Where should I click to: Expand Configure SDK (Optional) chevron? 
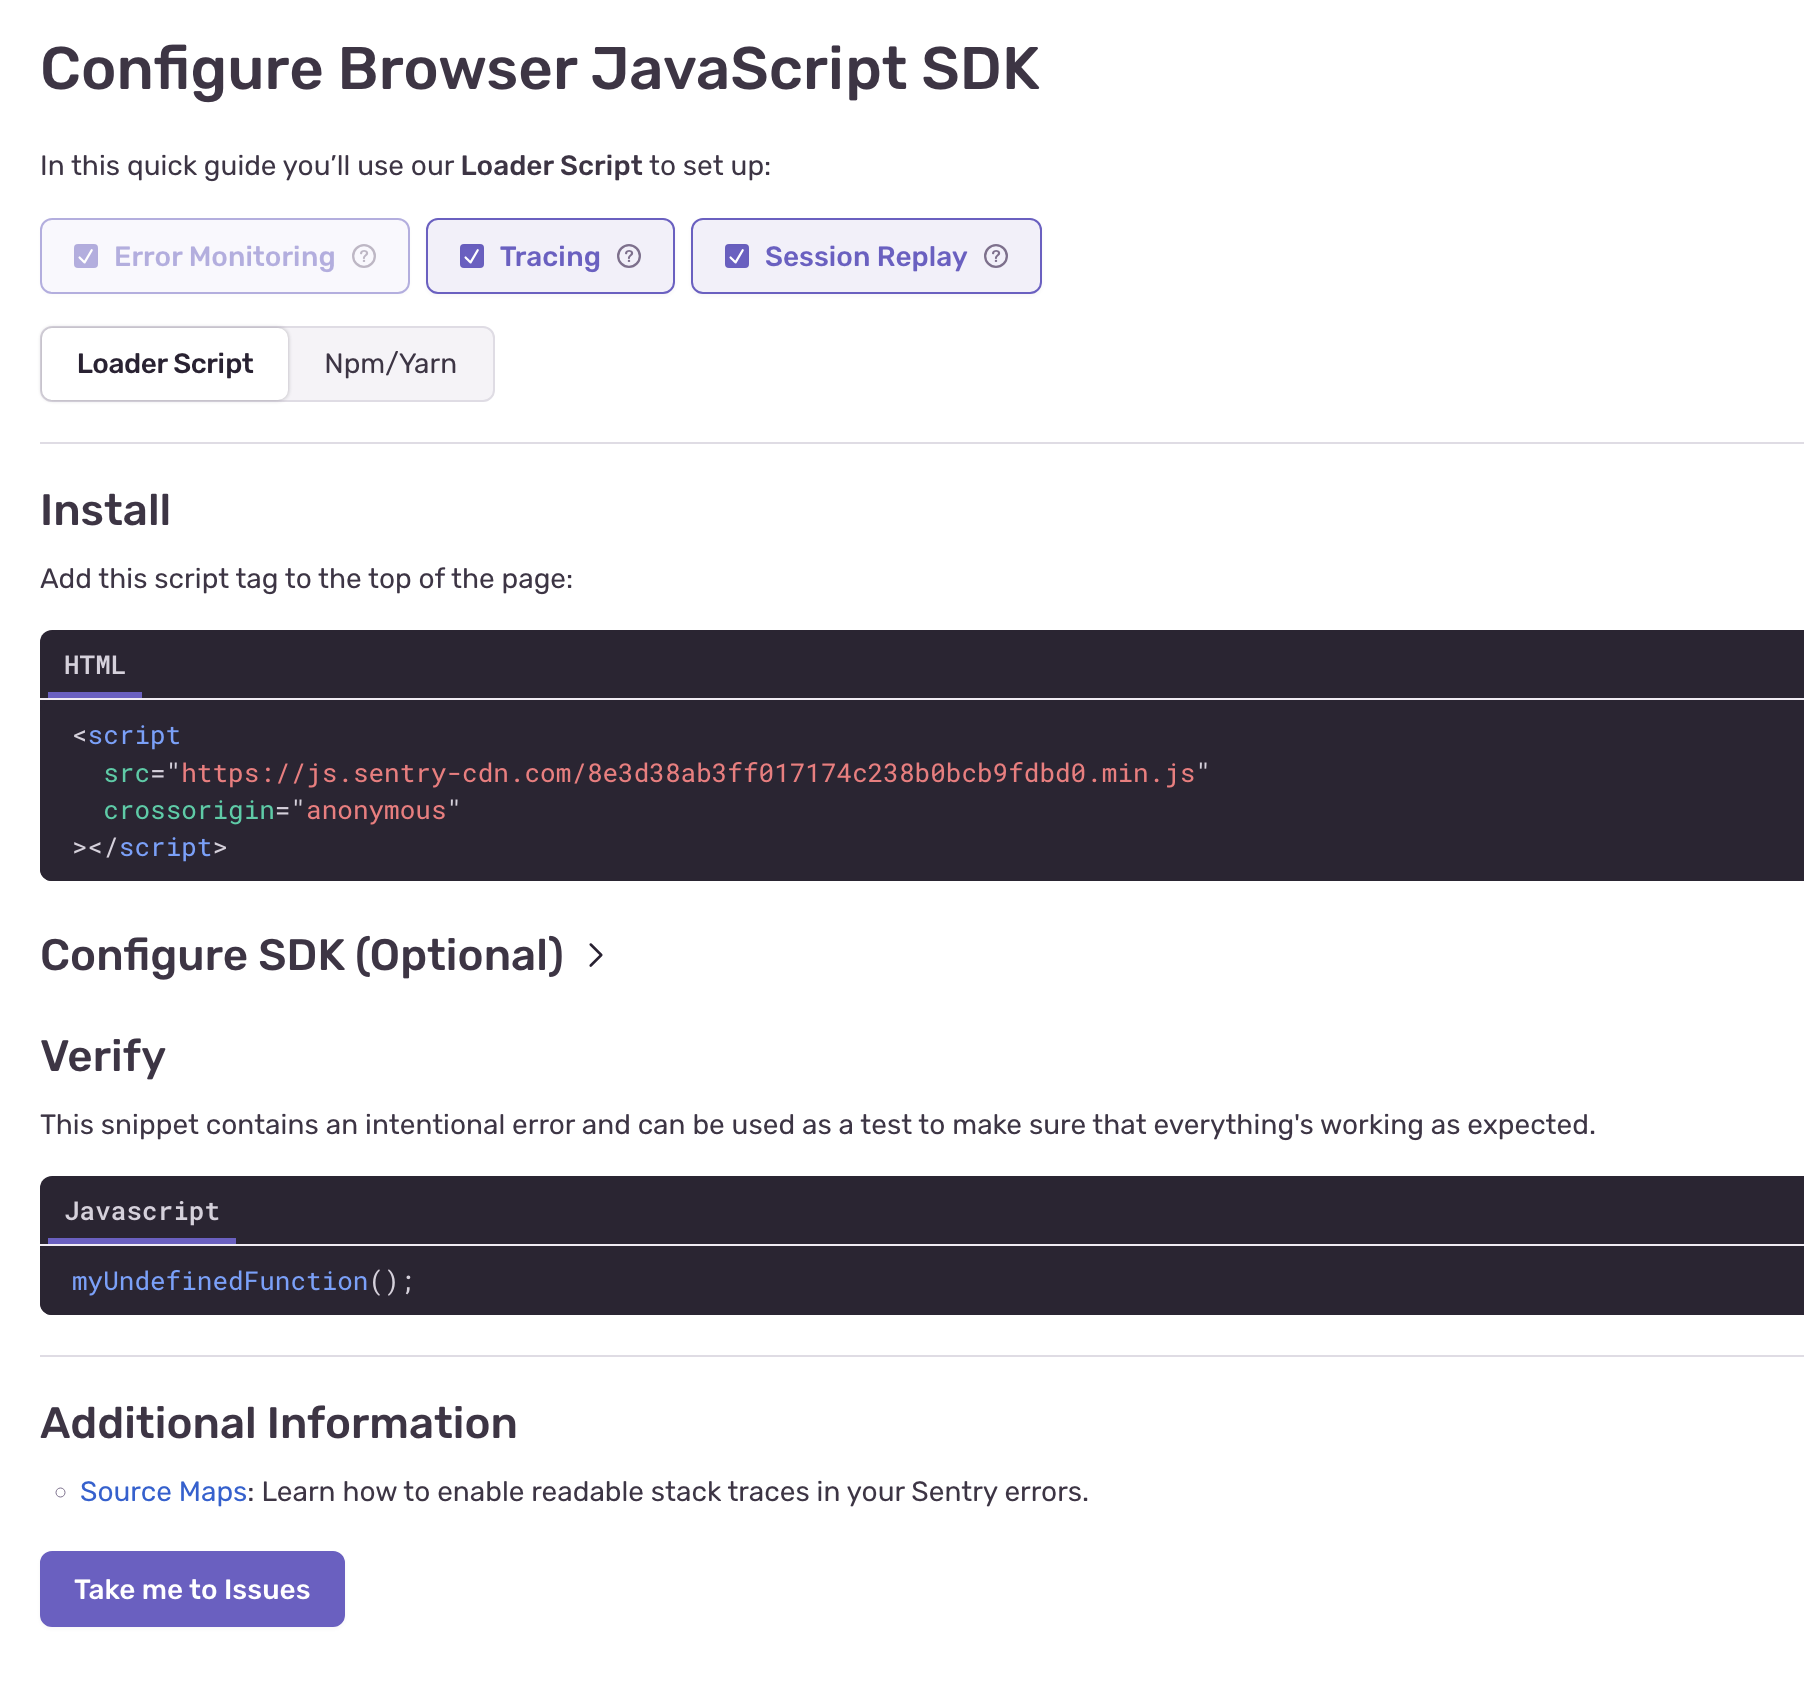pyautogui.click(x=596, y=956)
